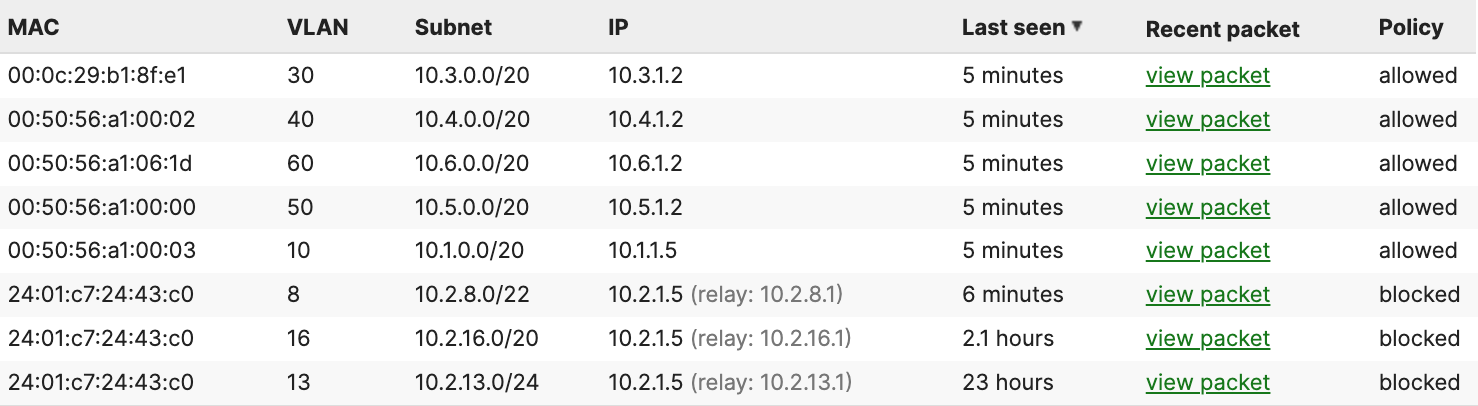Select MAC address 00:50:56:a1:06:1d
Screen dimensions: 1478x406
pos(101,164)
